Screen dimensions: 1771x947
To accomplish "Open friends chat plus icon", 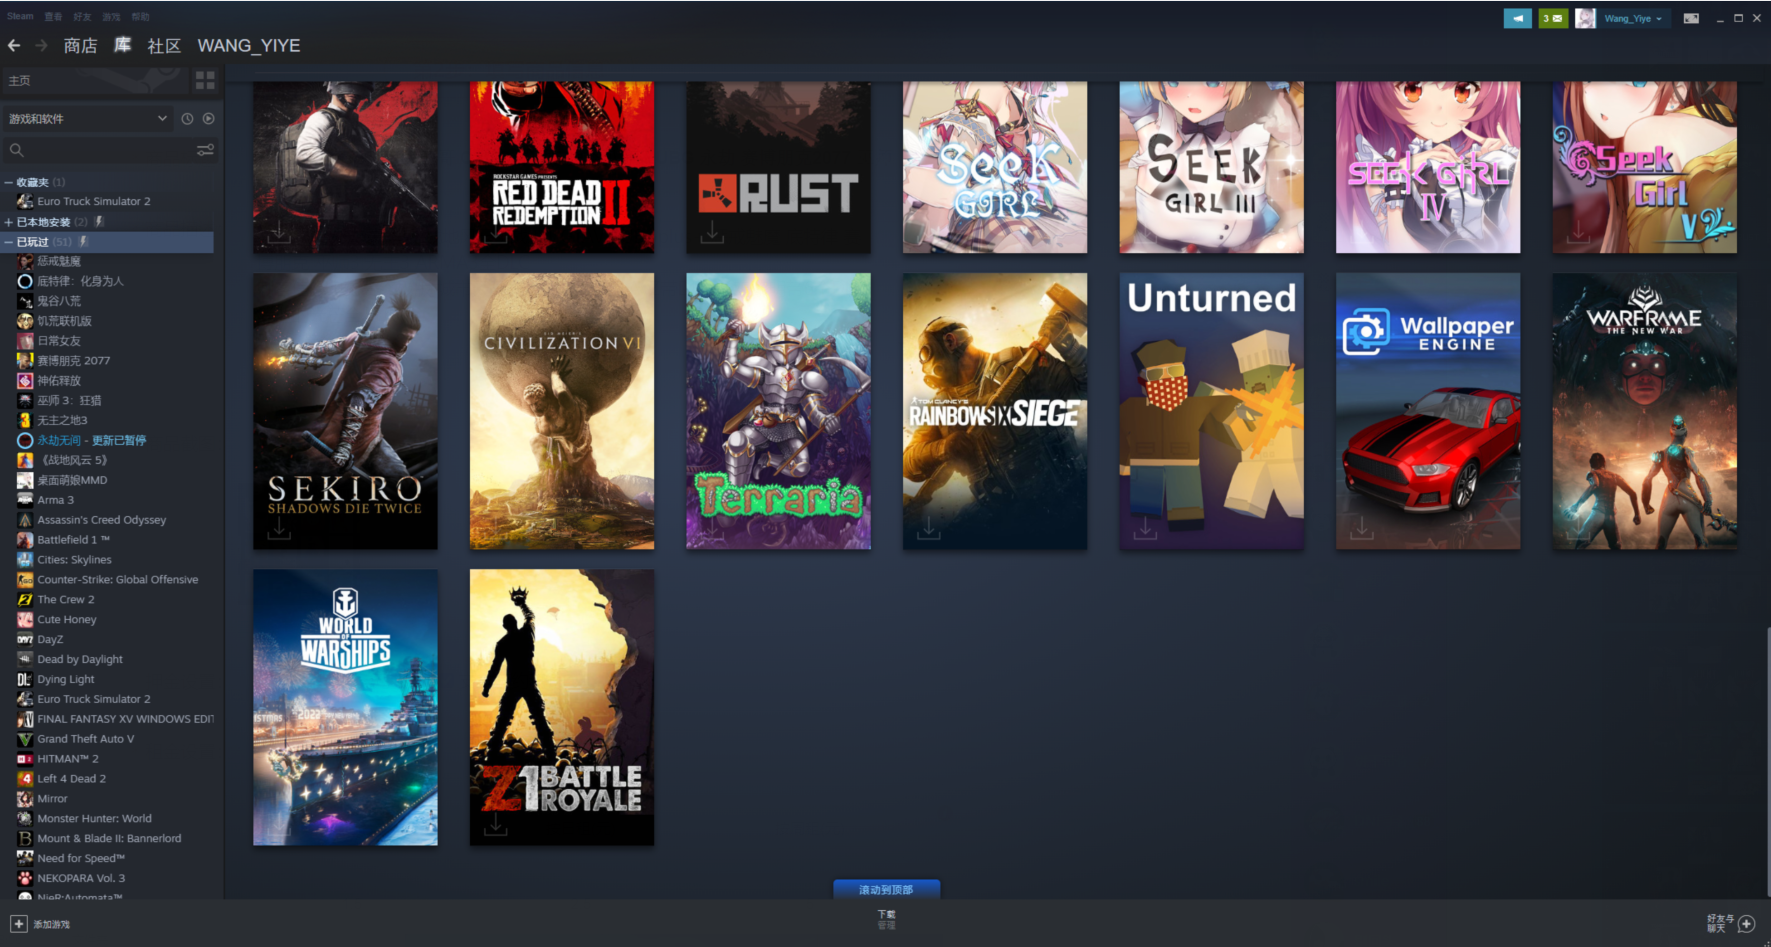I will pos(1746,924).
